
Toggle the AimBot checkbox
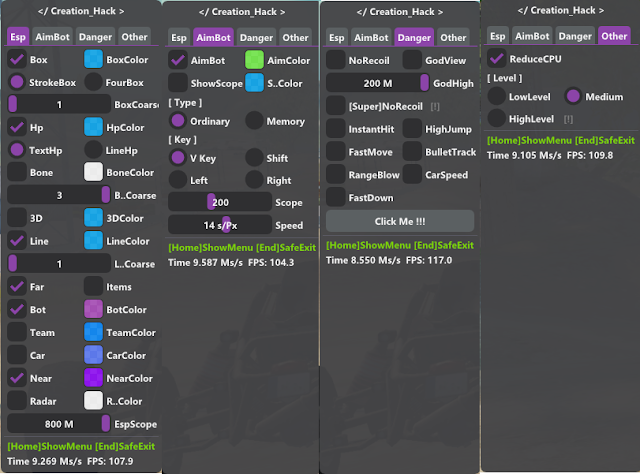pyautogui.click(x=178, y=60)
